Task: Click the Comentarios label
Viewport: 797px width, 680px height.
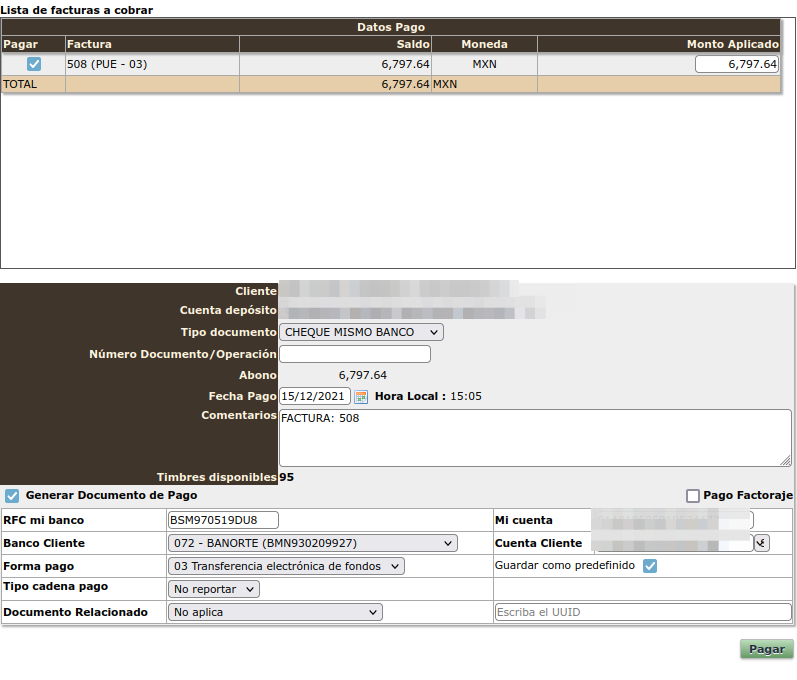Action: pyautogui.click(x=239, y=415)
